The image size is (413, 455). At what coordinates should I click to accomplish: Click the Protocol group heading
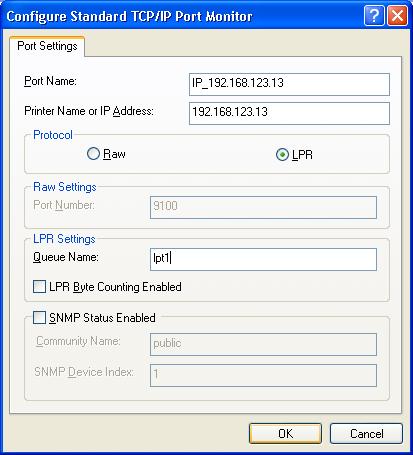[53, 135]
